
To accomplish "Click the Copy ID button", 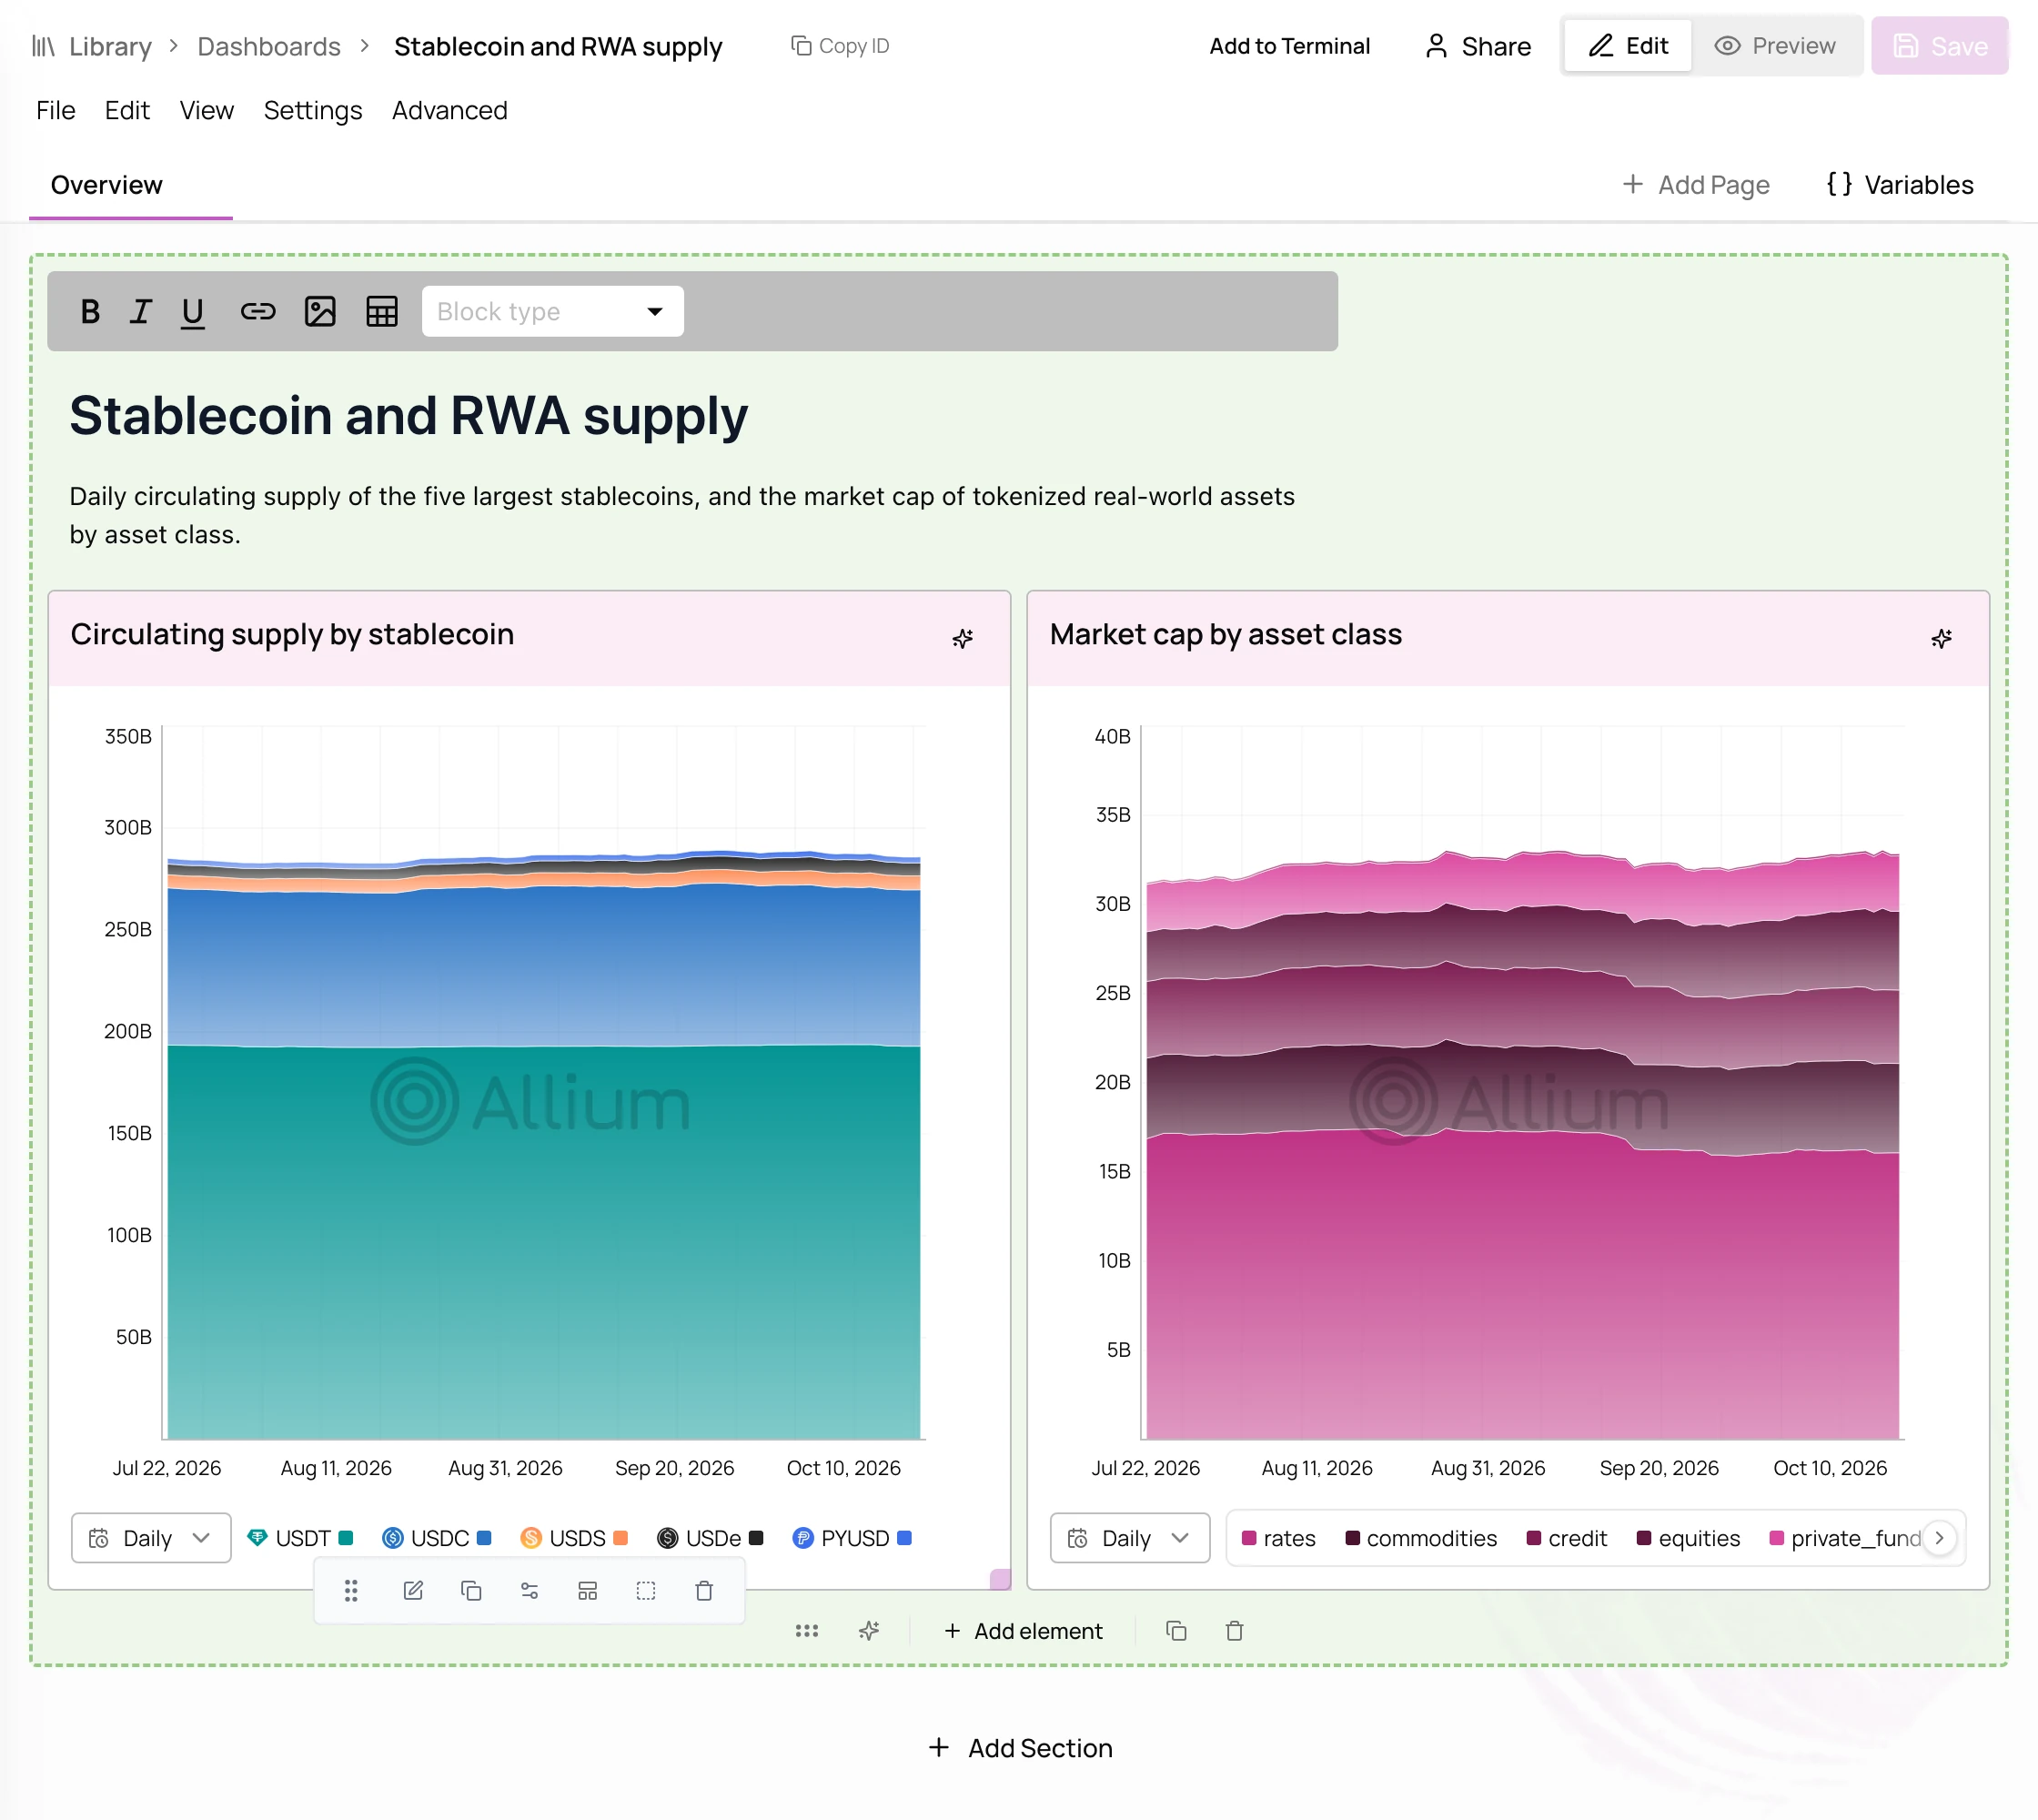I will click(x=840, y=46).
